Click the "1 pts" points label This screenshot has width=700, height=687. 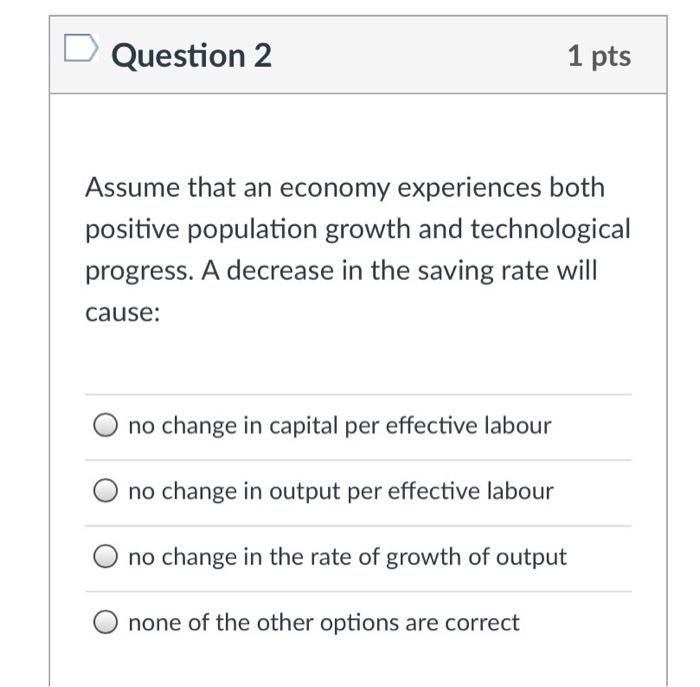coord(600,57)
